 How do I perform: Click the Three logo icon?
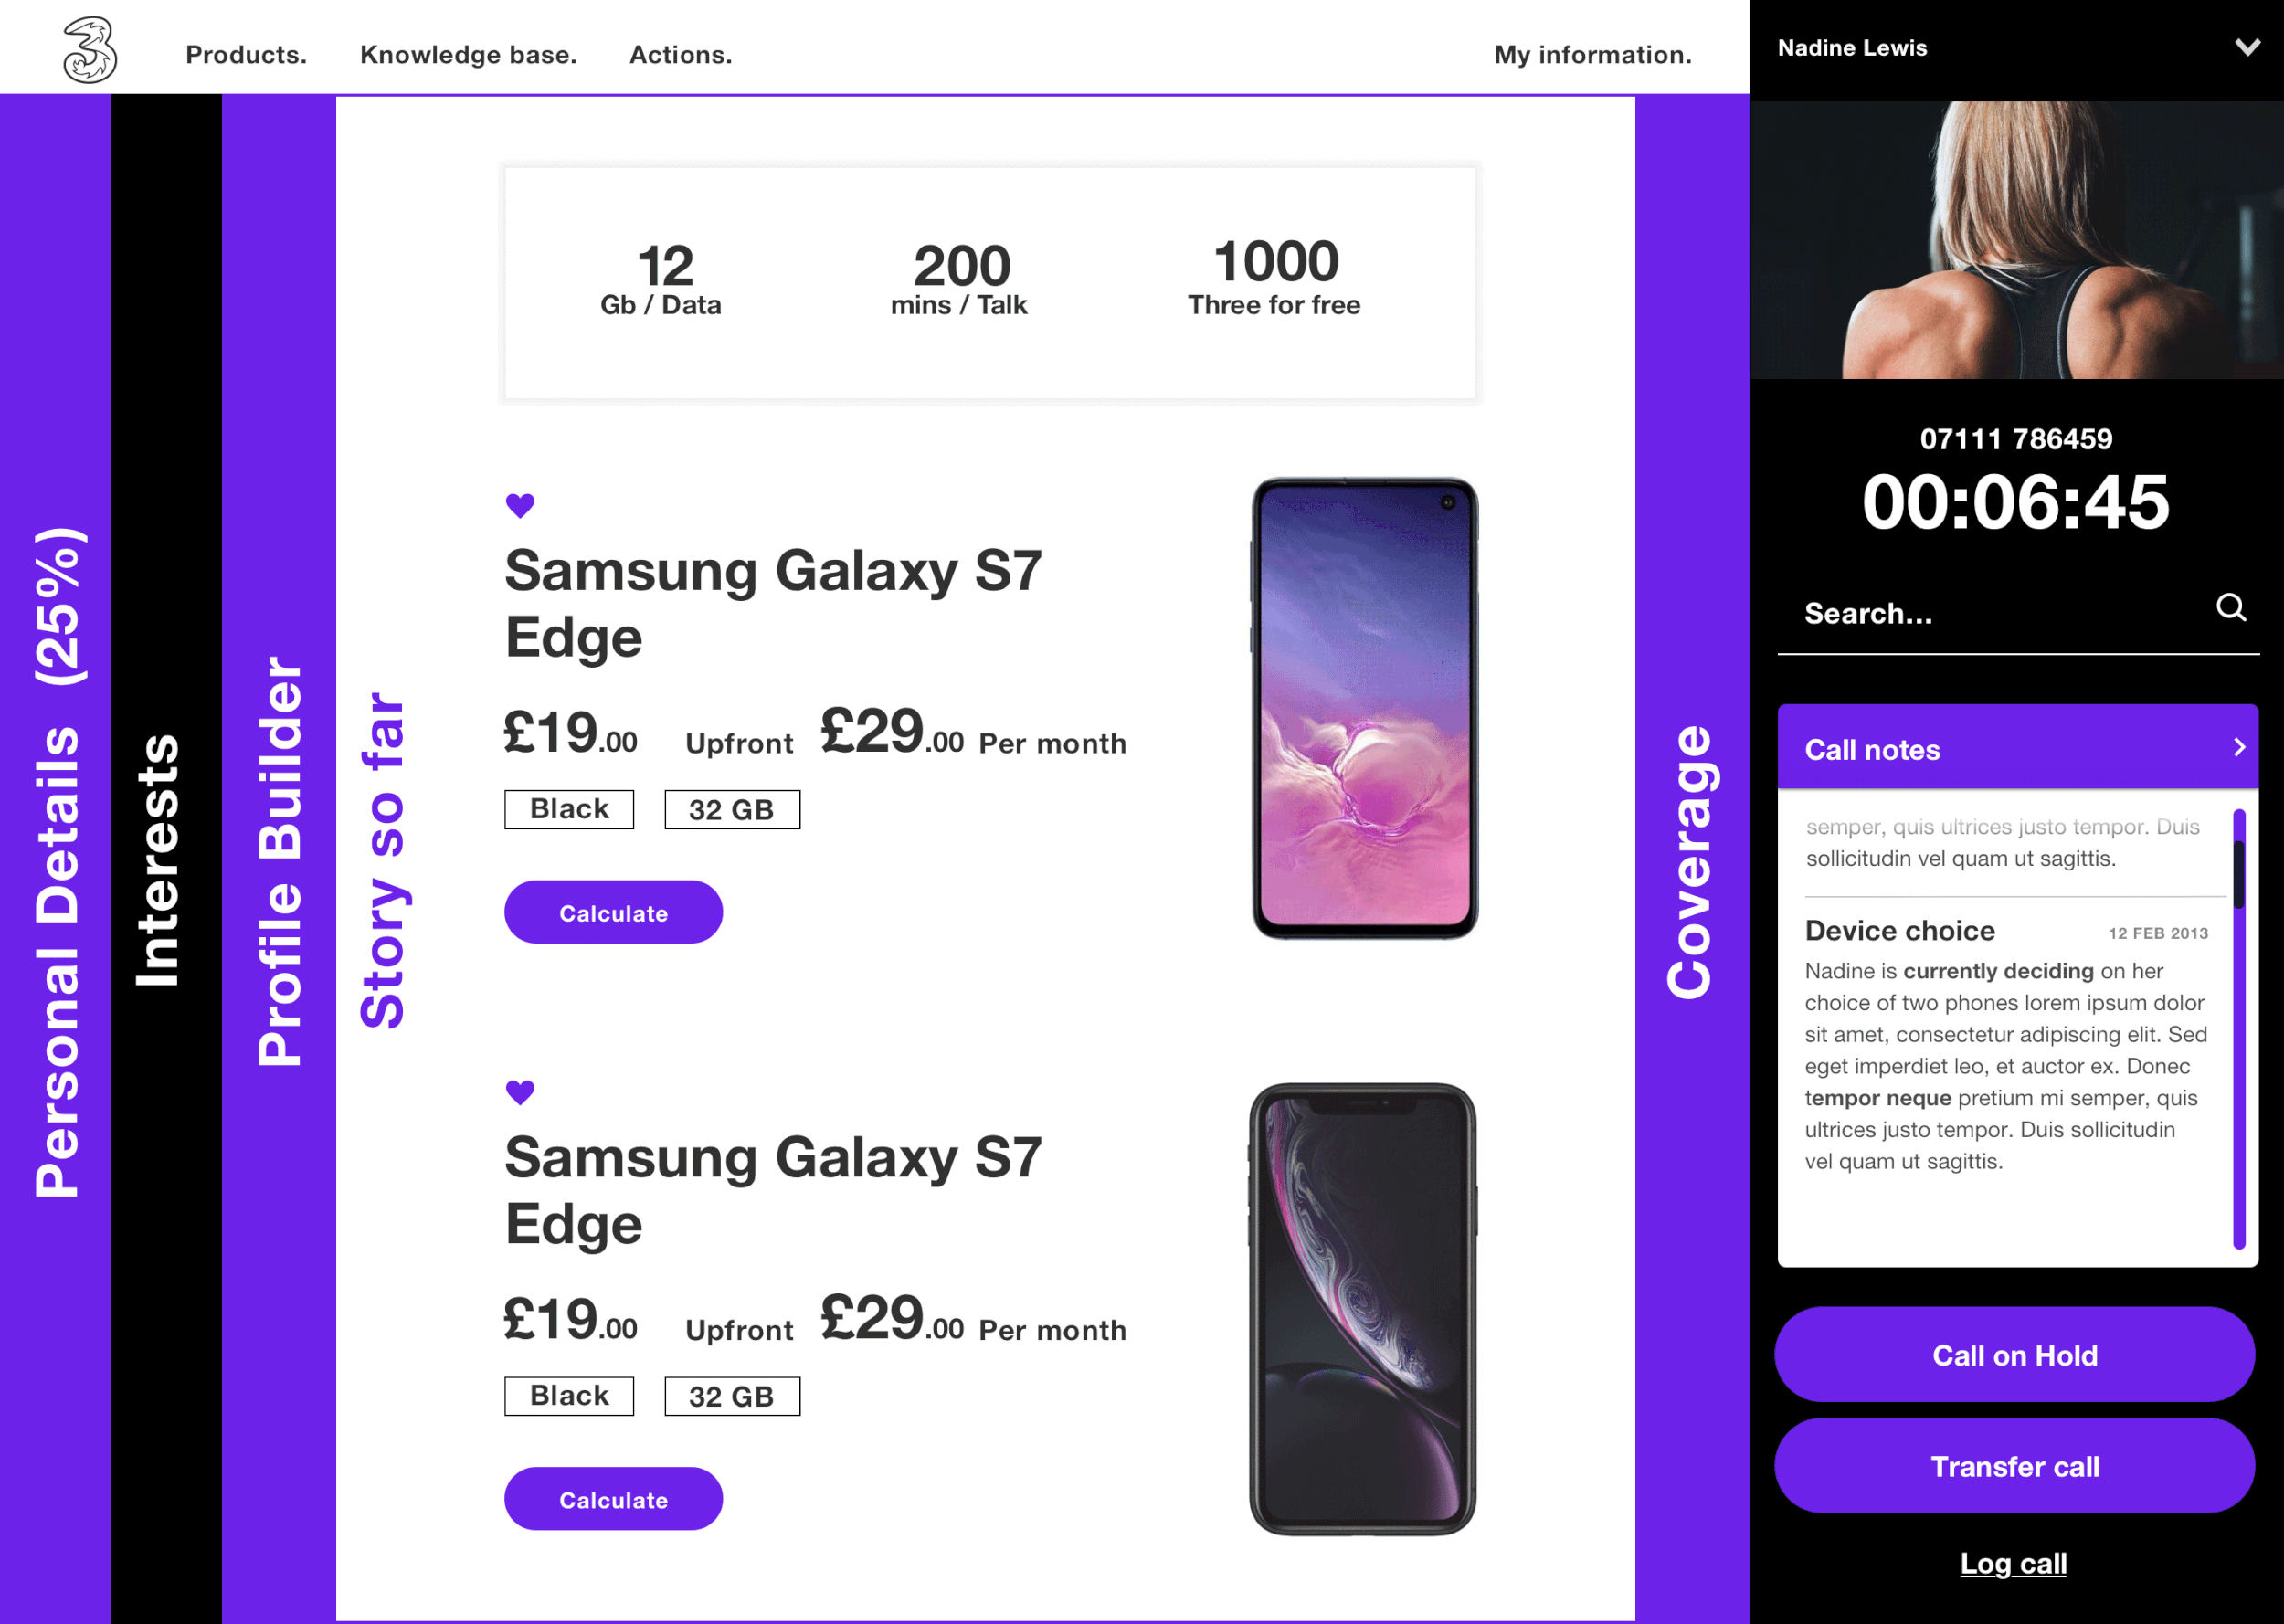[90, 50]
